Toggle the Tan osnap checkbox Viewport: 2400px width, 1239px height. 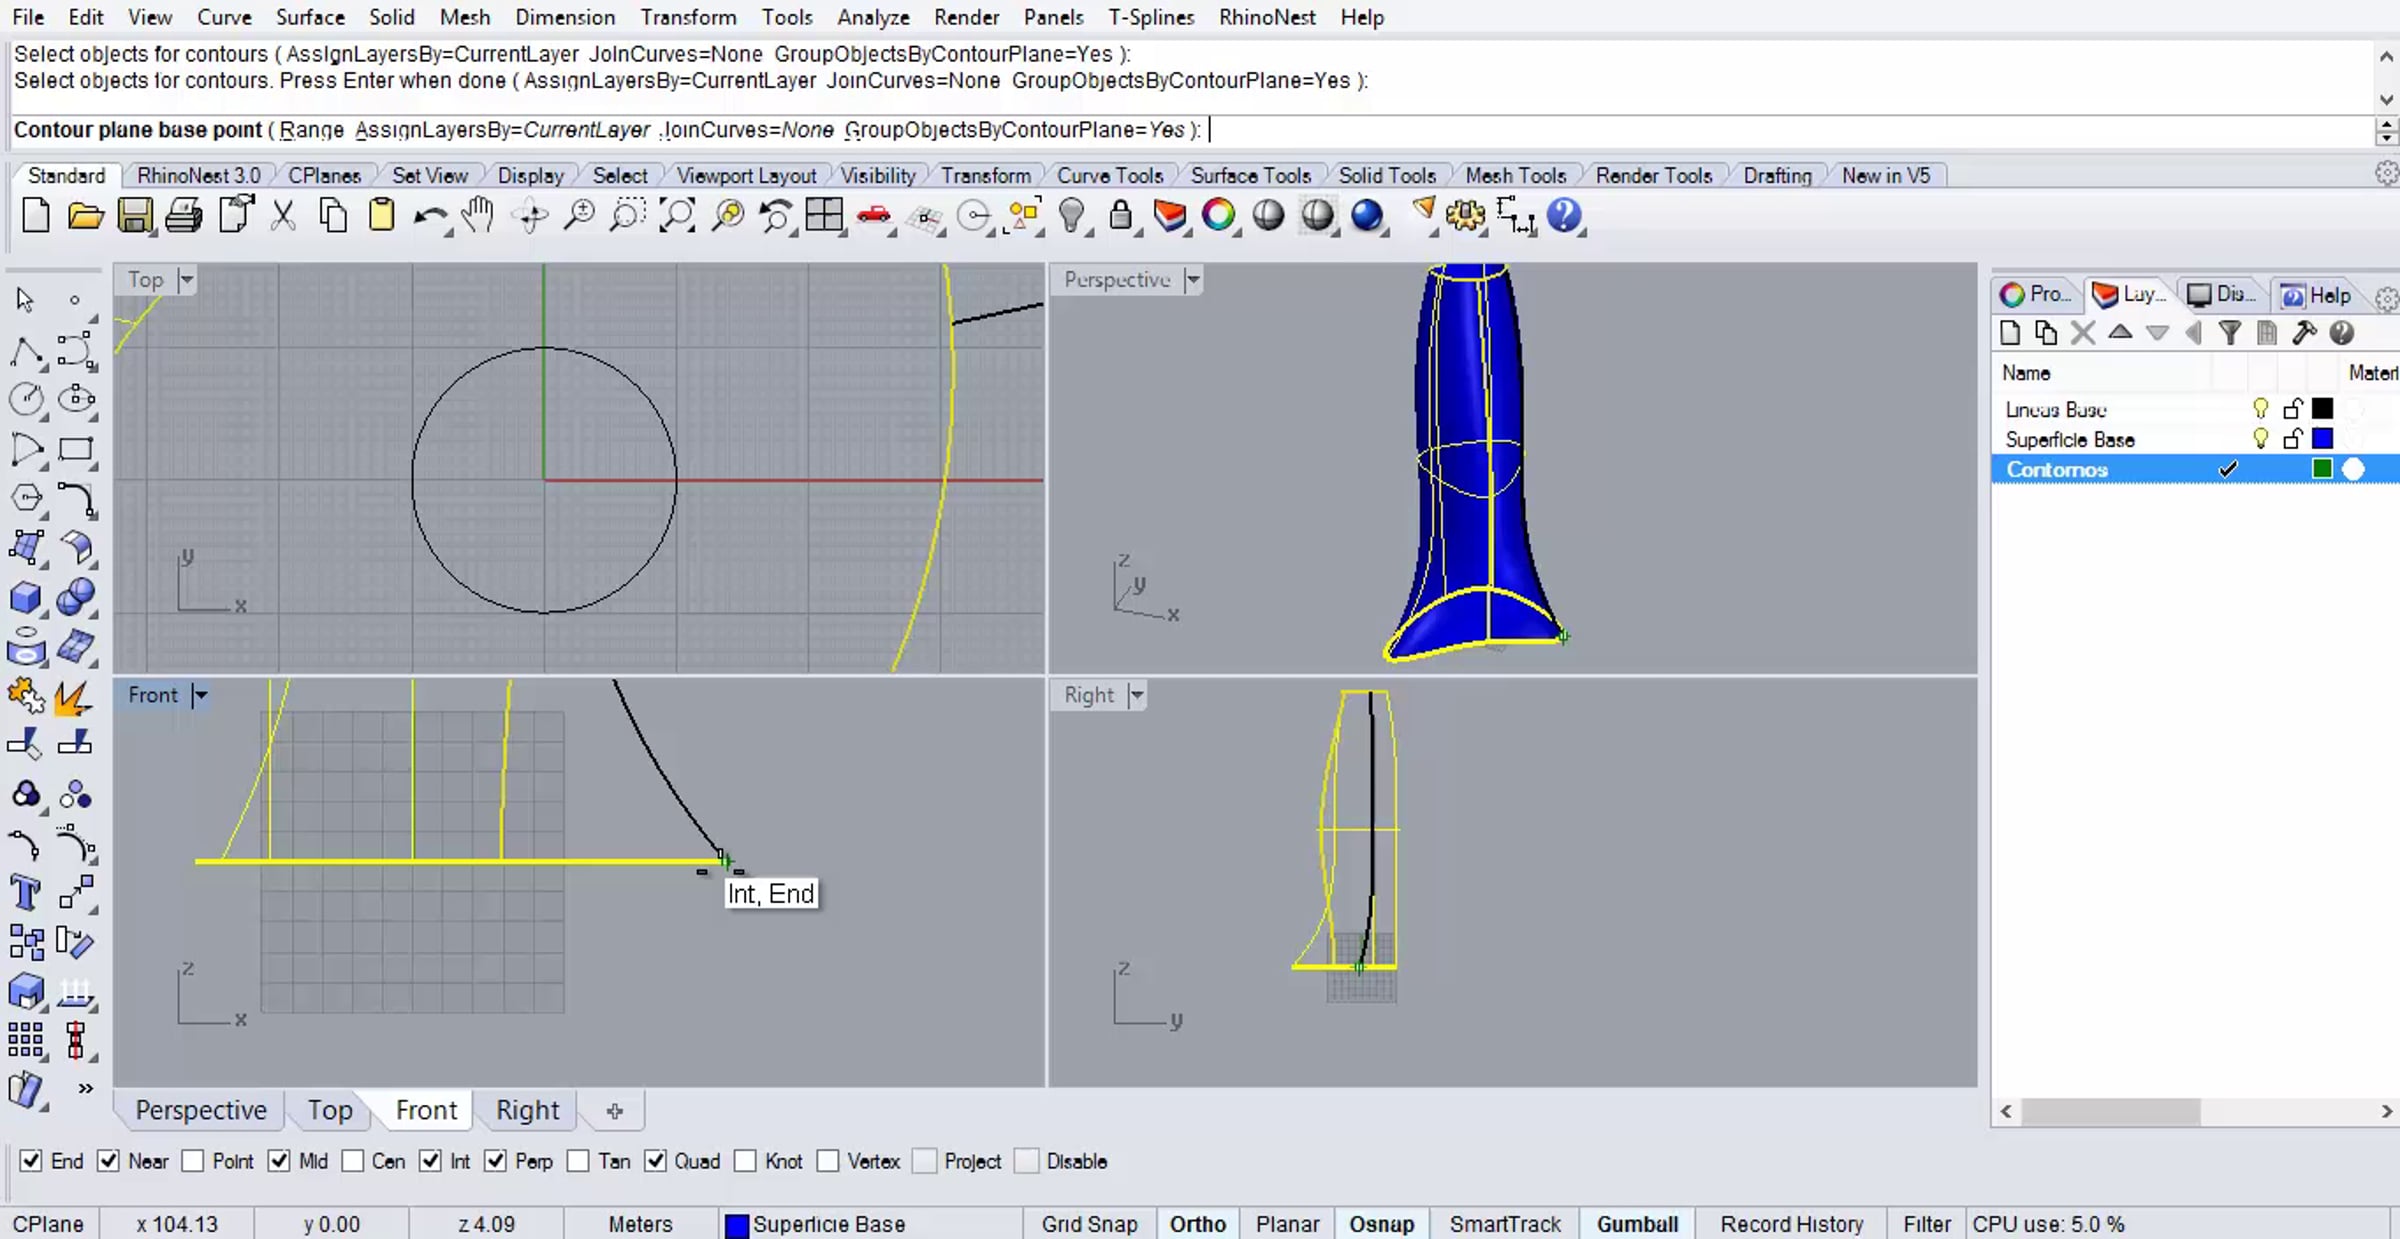(578, 1161)
